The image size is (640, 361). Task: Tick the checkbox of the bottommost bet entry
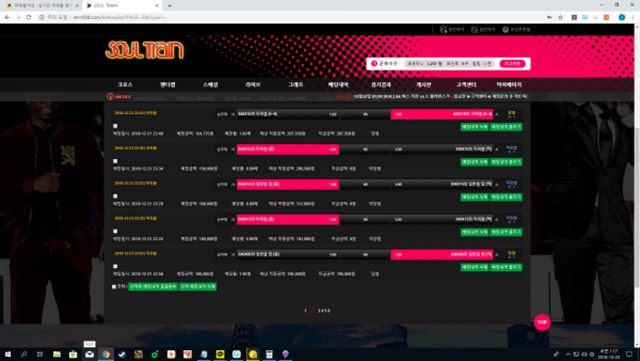(x=115, y=266)
